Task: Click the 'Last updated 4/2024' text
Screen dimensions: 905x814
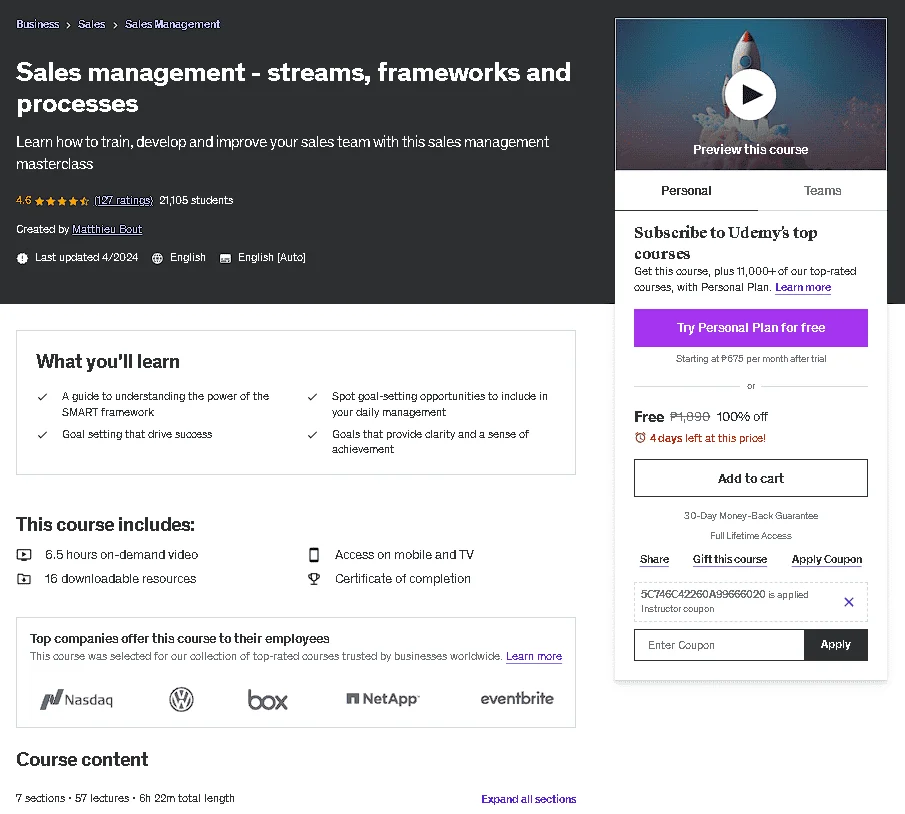Action: click(87, 257)
